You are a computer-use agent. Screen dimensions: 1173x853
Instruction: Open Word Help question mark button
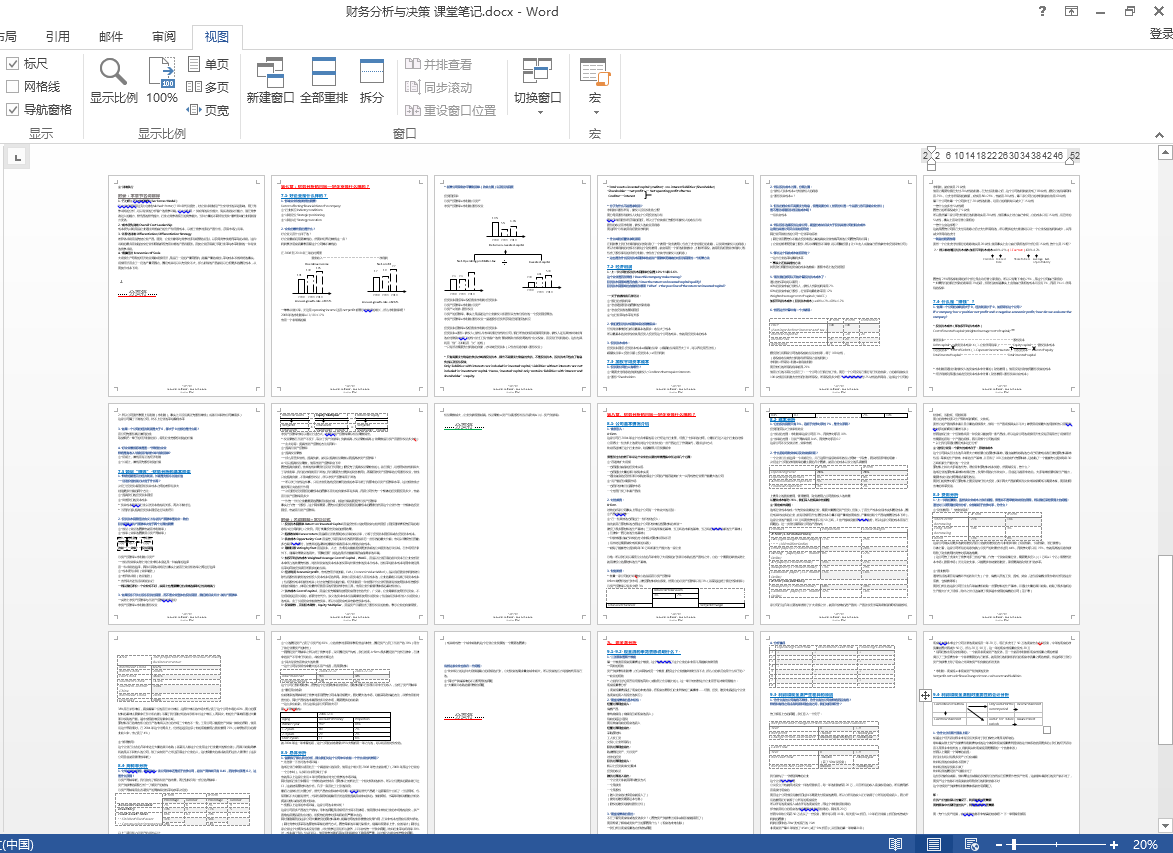coord(1042,12)
